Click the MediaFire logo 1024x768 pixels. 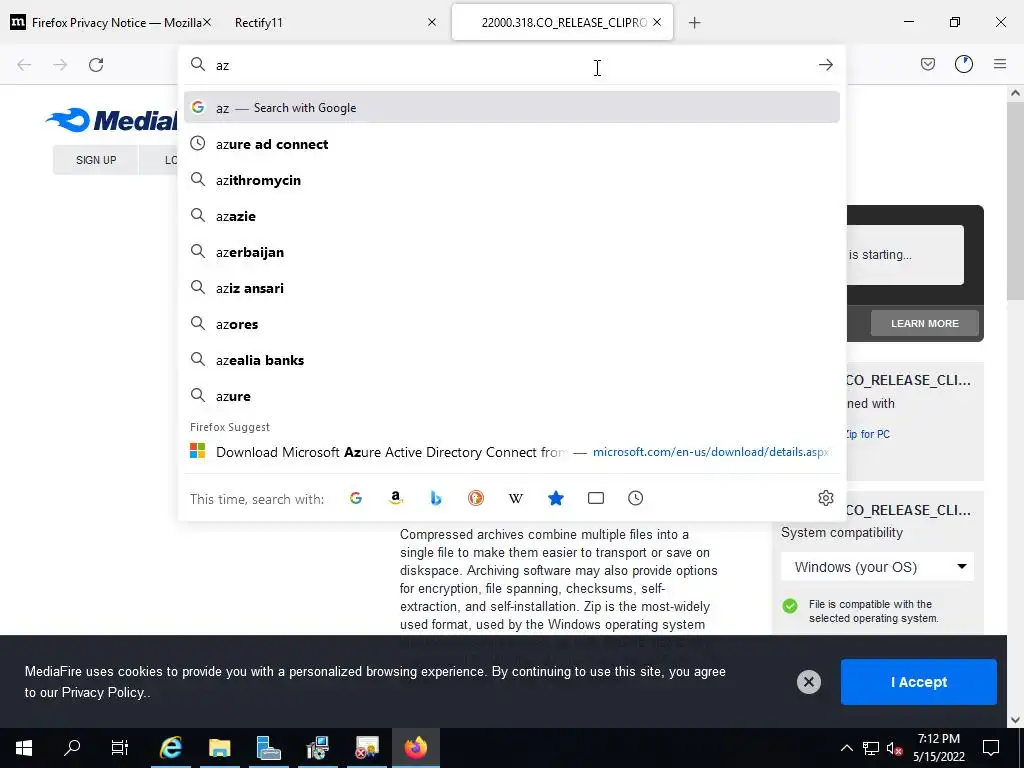[112, 120]
